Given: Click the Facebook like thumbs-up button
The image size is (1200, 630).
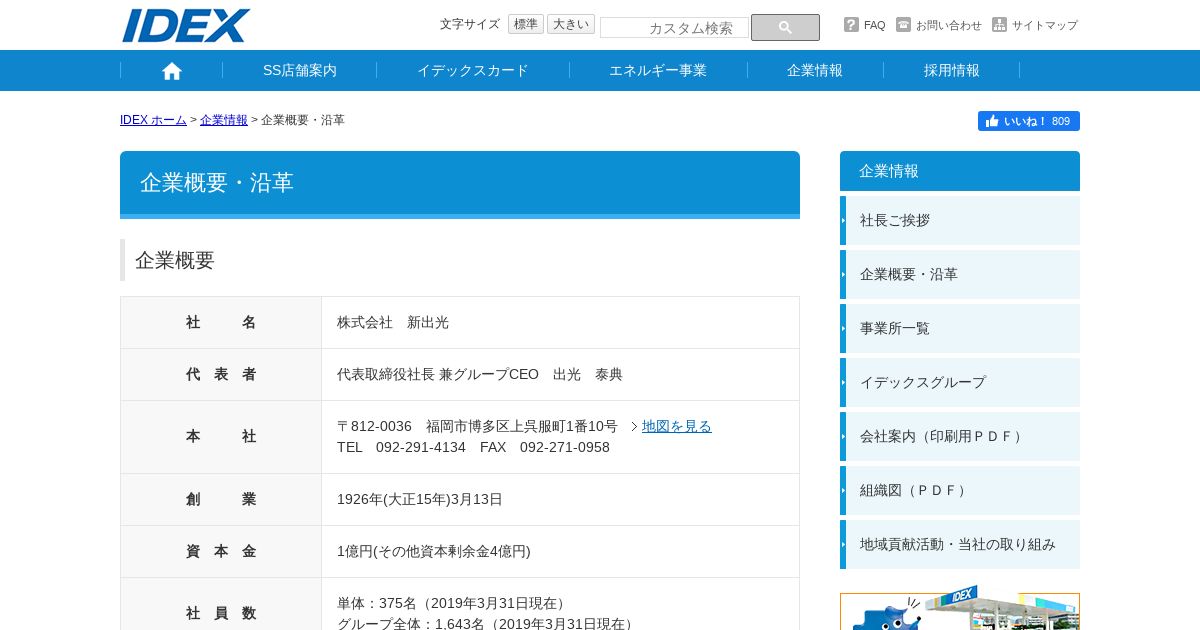Looking at the screenshot, I should [x=1029, y=121].
